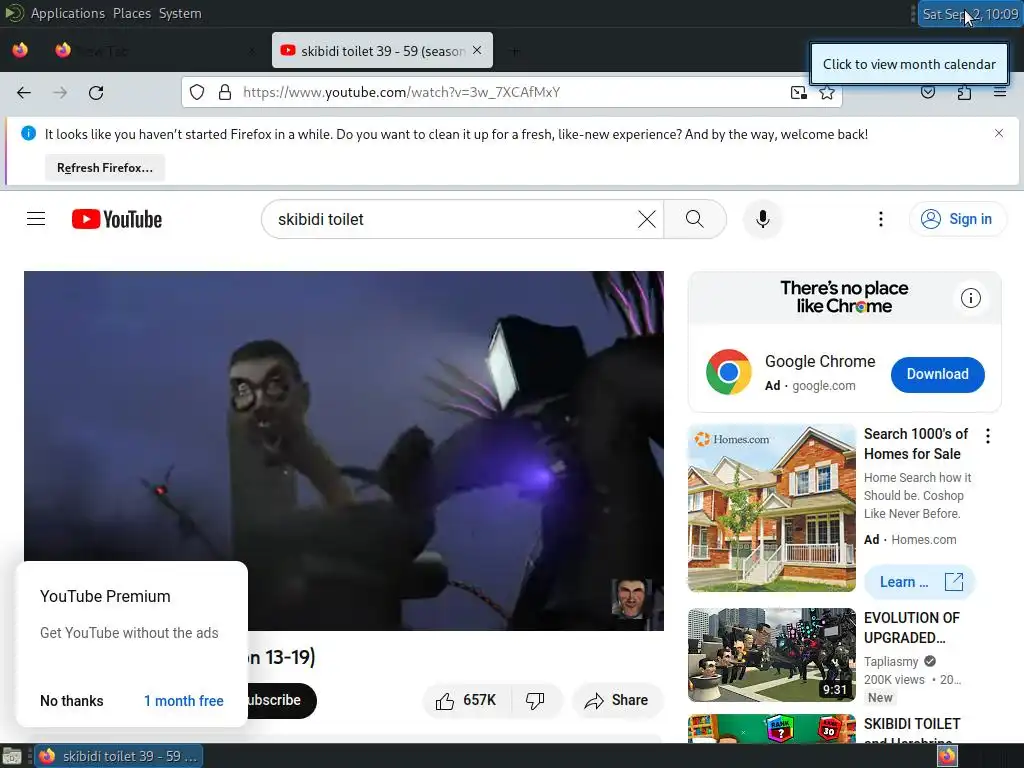Accept the 1 month free offer

point(184,701)
